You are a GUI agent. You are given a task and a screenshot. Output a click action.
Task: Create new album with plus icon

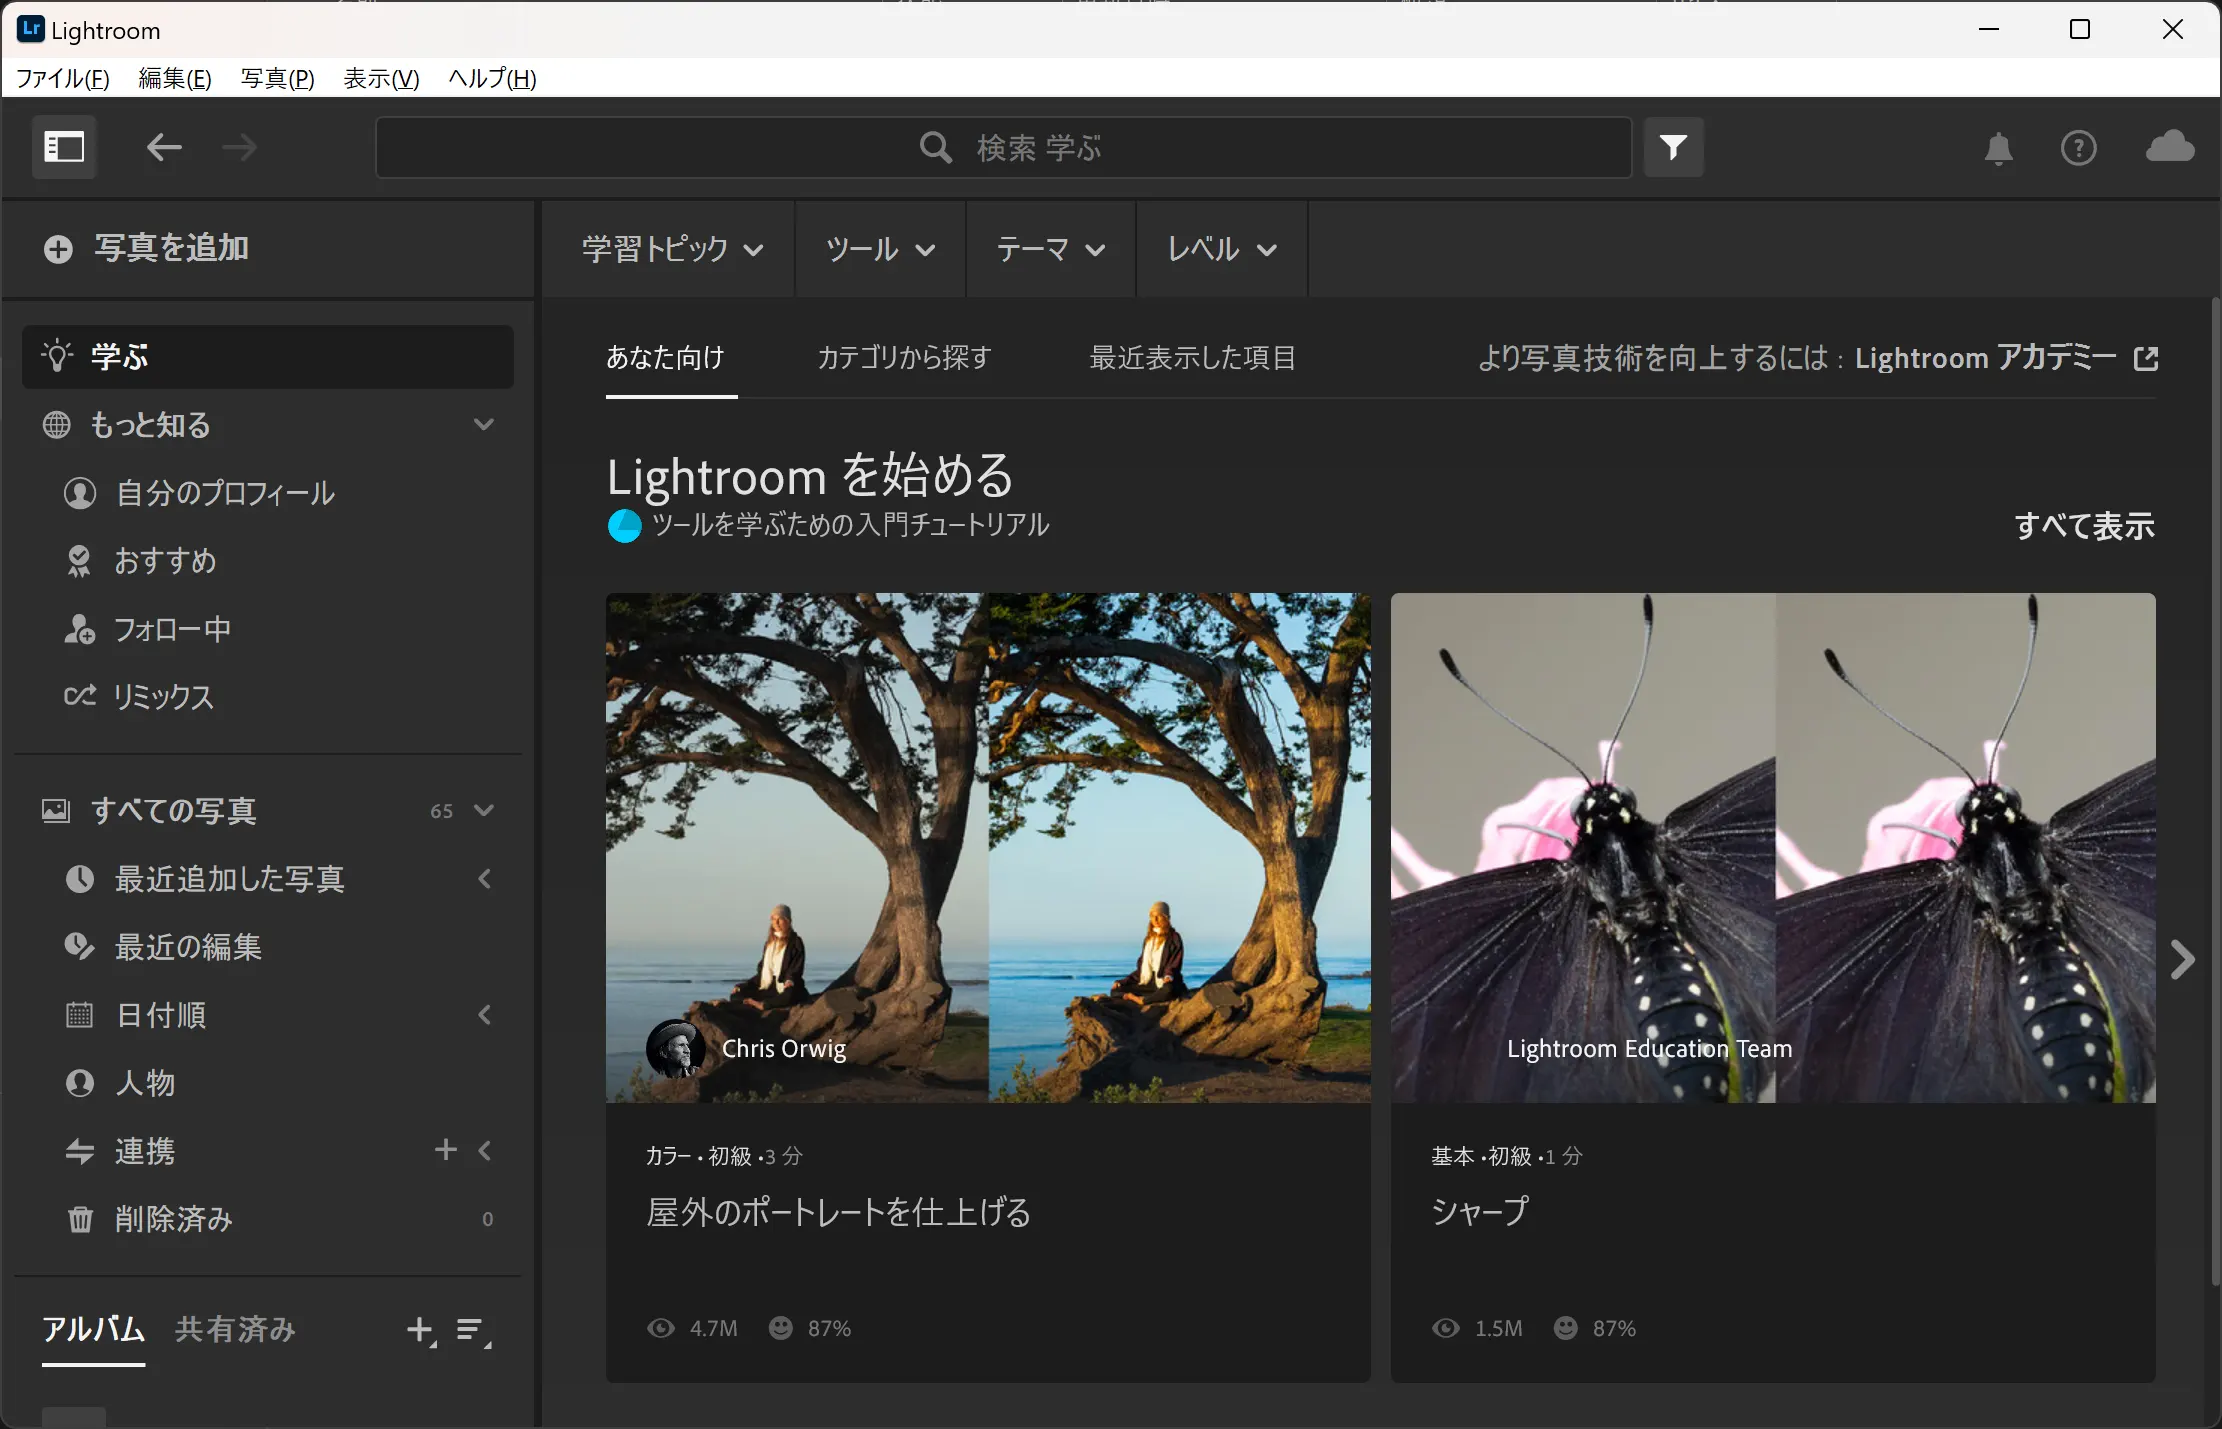(421, 1330)
